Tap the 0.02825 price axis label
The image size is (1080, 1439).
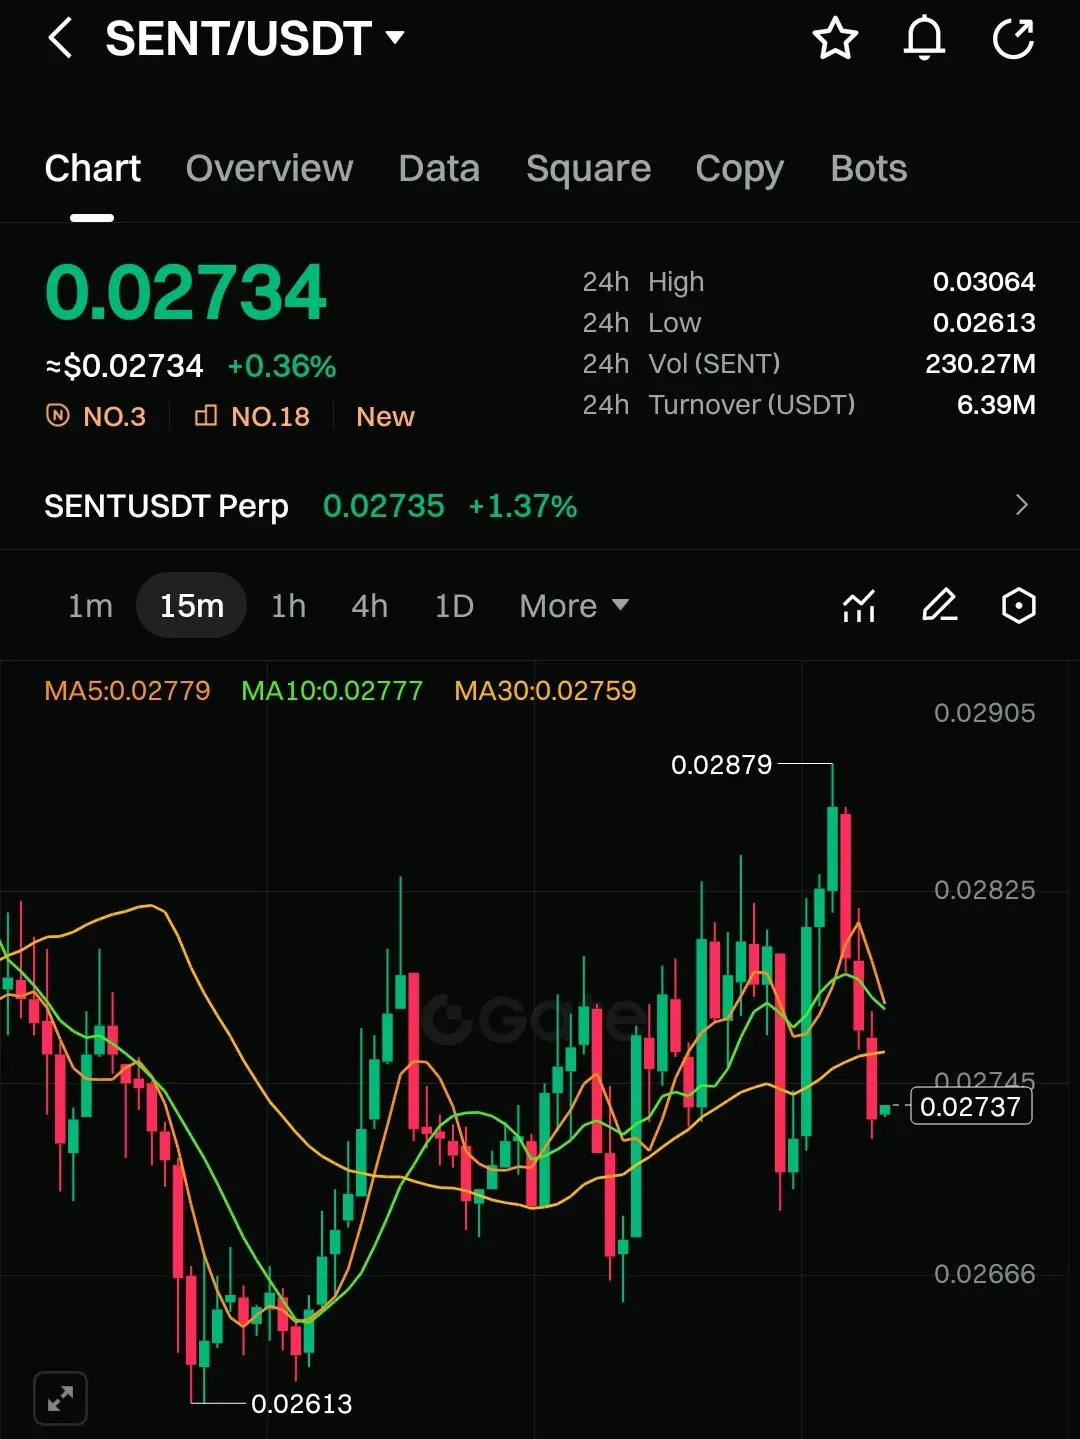tap(984, 890)
